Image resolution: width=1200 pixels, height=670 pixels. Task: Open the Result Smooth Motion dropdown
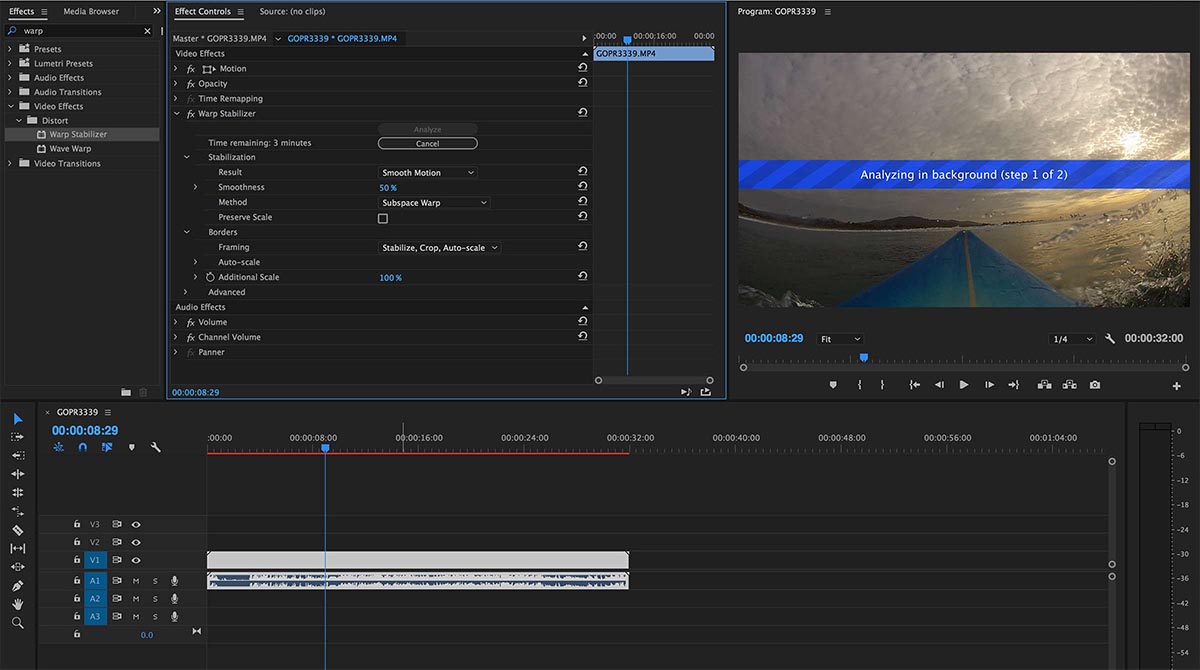pyautogui.click(x=428, y=173)
